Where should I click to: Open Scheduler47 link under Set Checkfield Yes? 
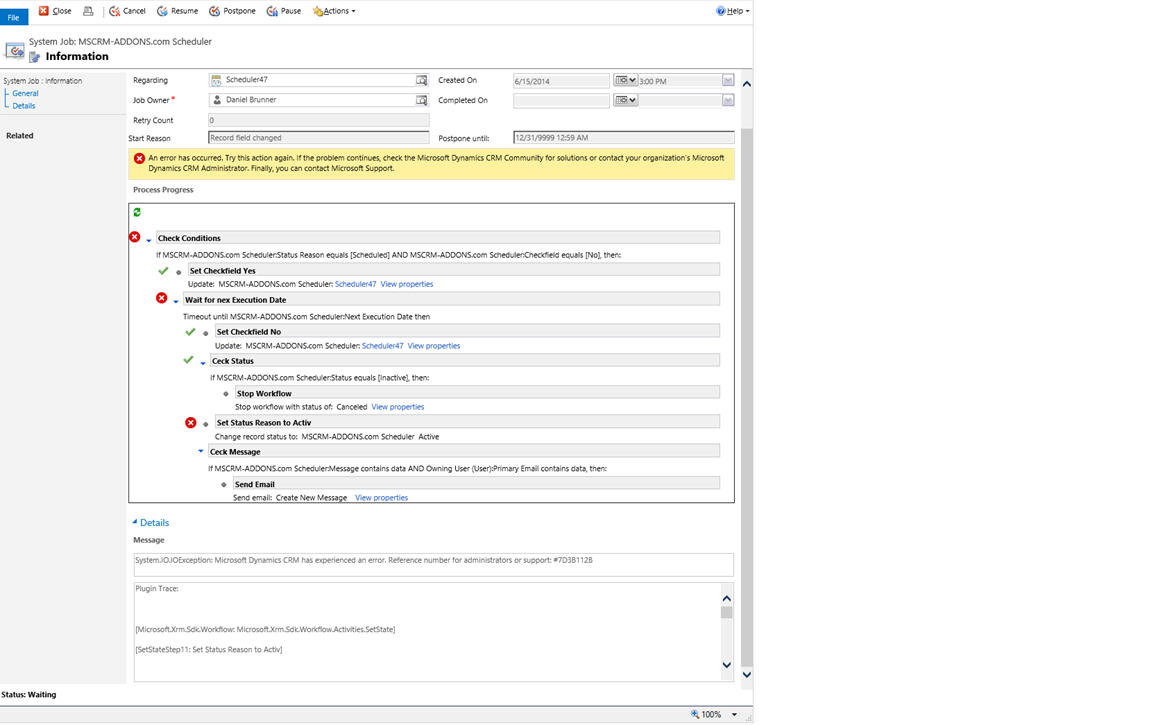pyautogui.click(x=355, y=284)
